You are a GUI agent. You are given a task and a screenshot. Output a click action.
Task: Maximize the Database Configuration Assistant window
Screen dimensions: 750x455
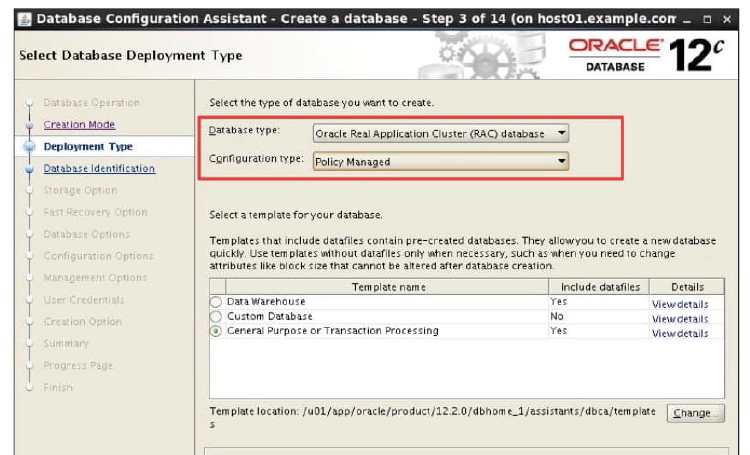707,20
